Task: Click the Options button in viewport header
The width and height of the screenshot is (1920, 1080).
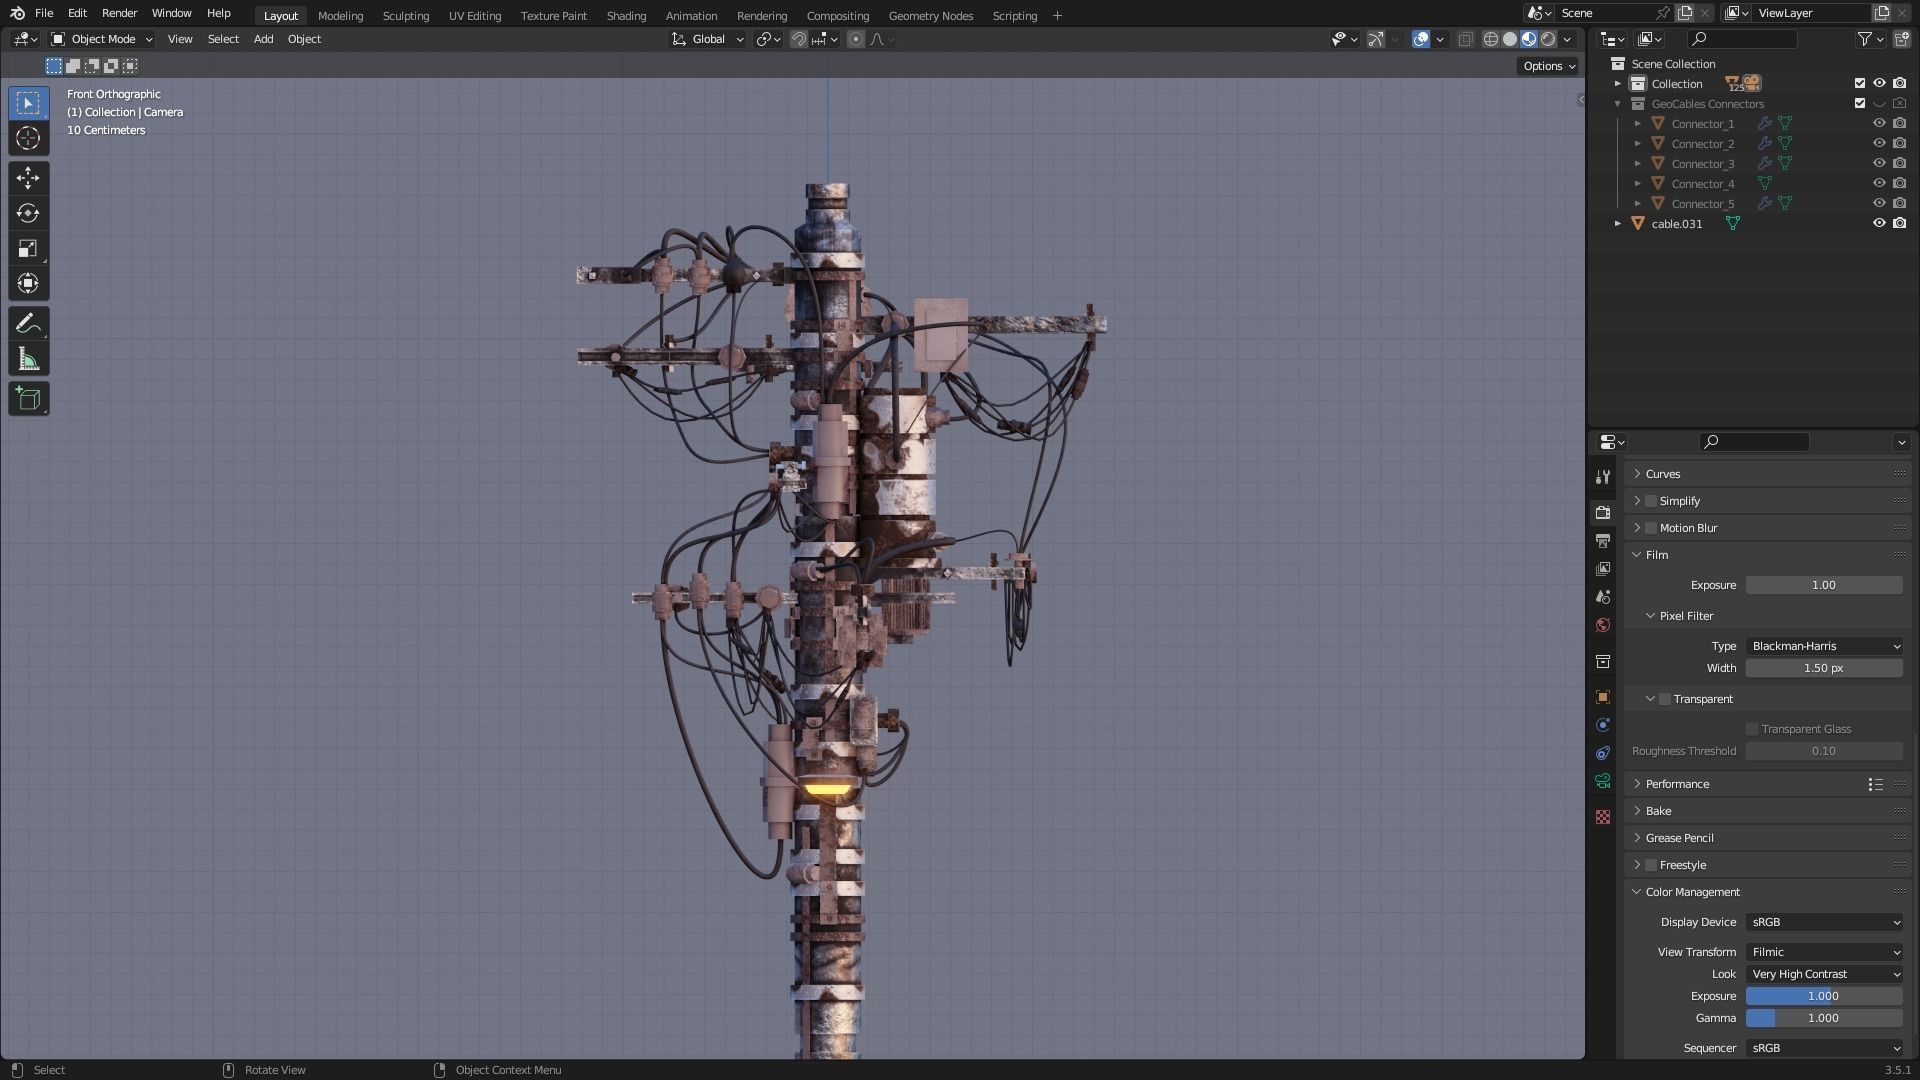Action: [x=1548, y=66]
